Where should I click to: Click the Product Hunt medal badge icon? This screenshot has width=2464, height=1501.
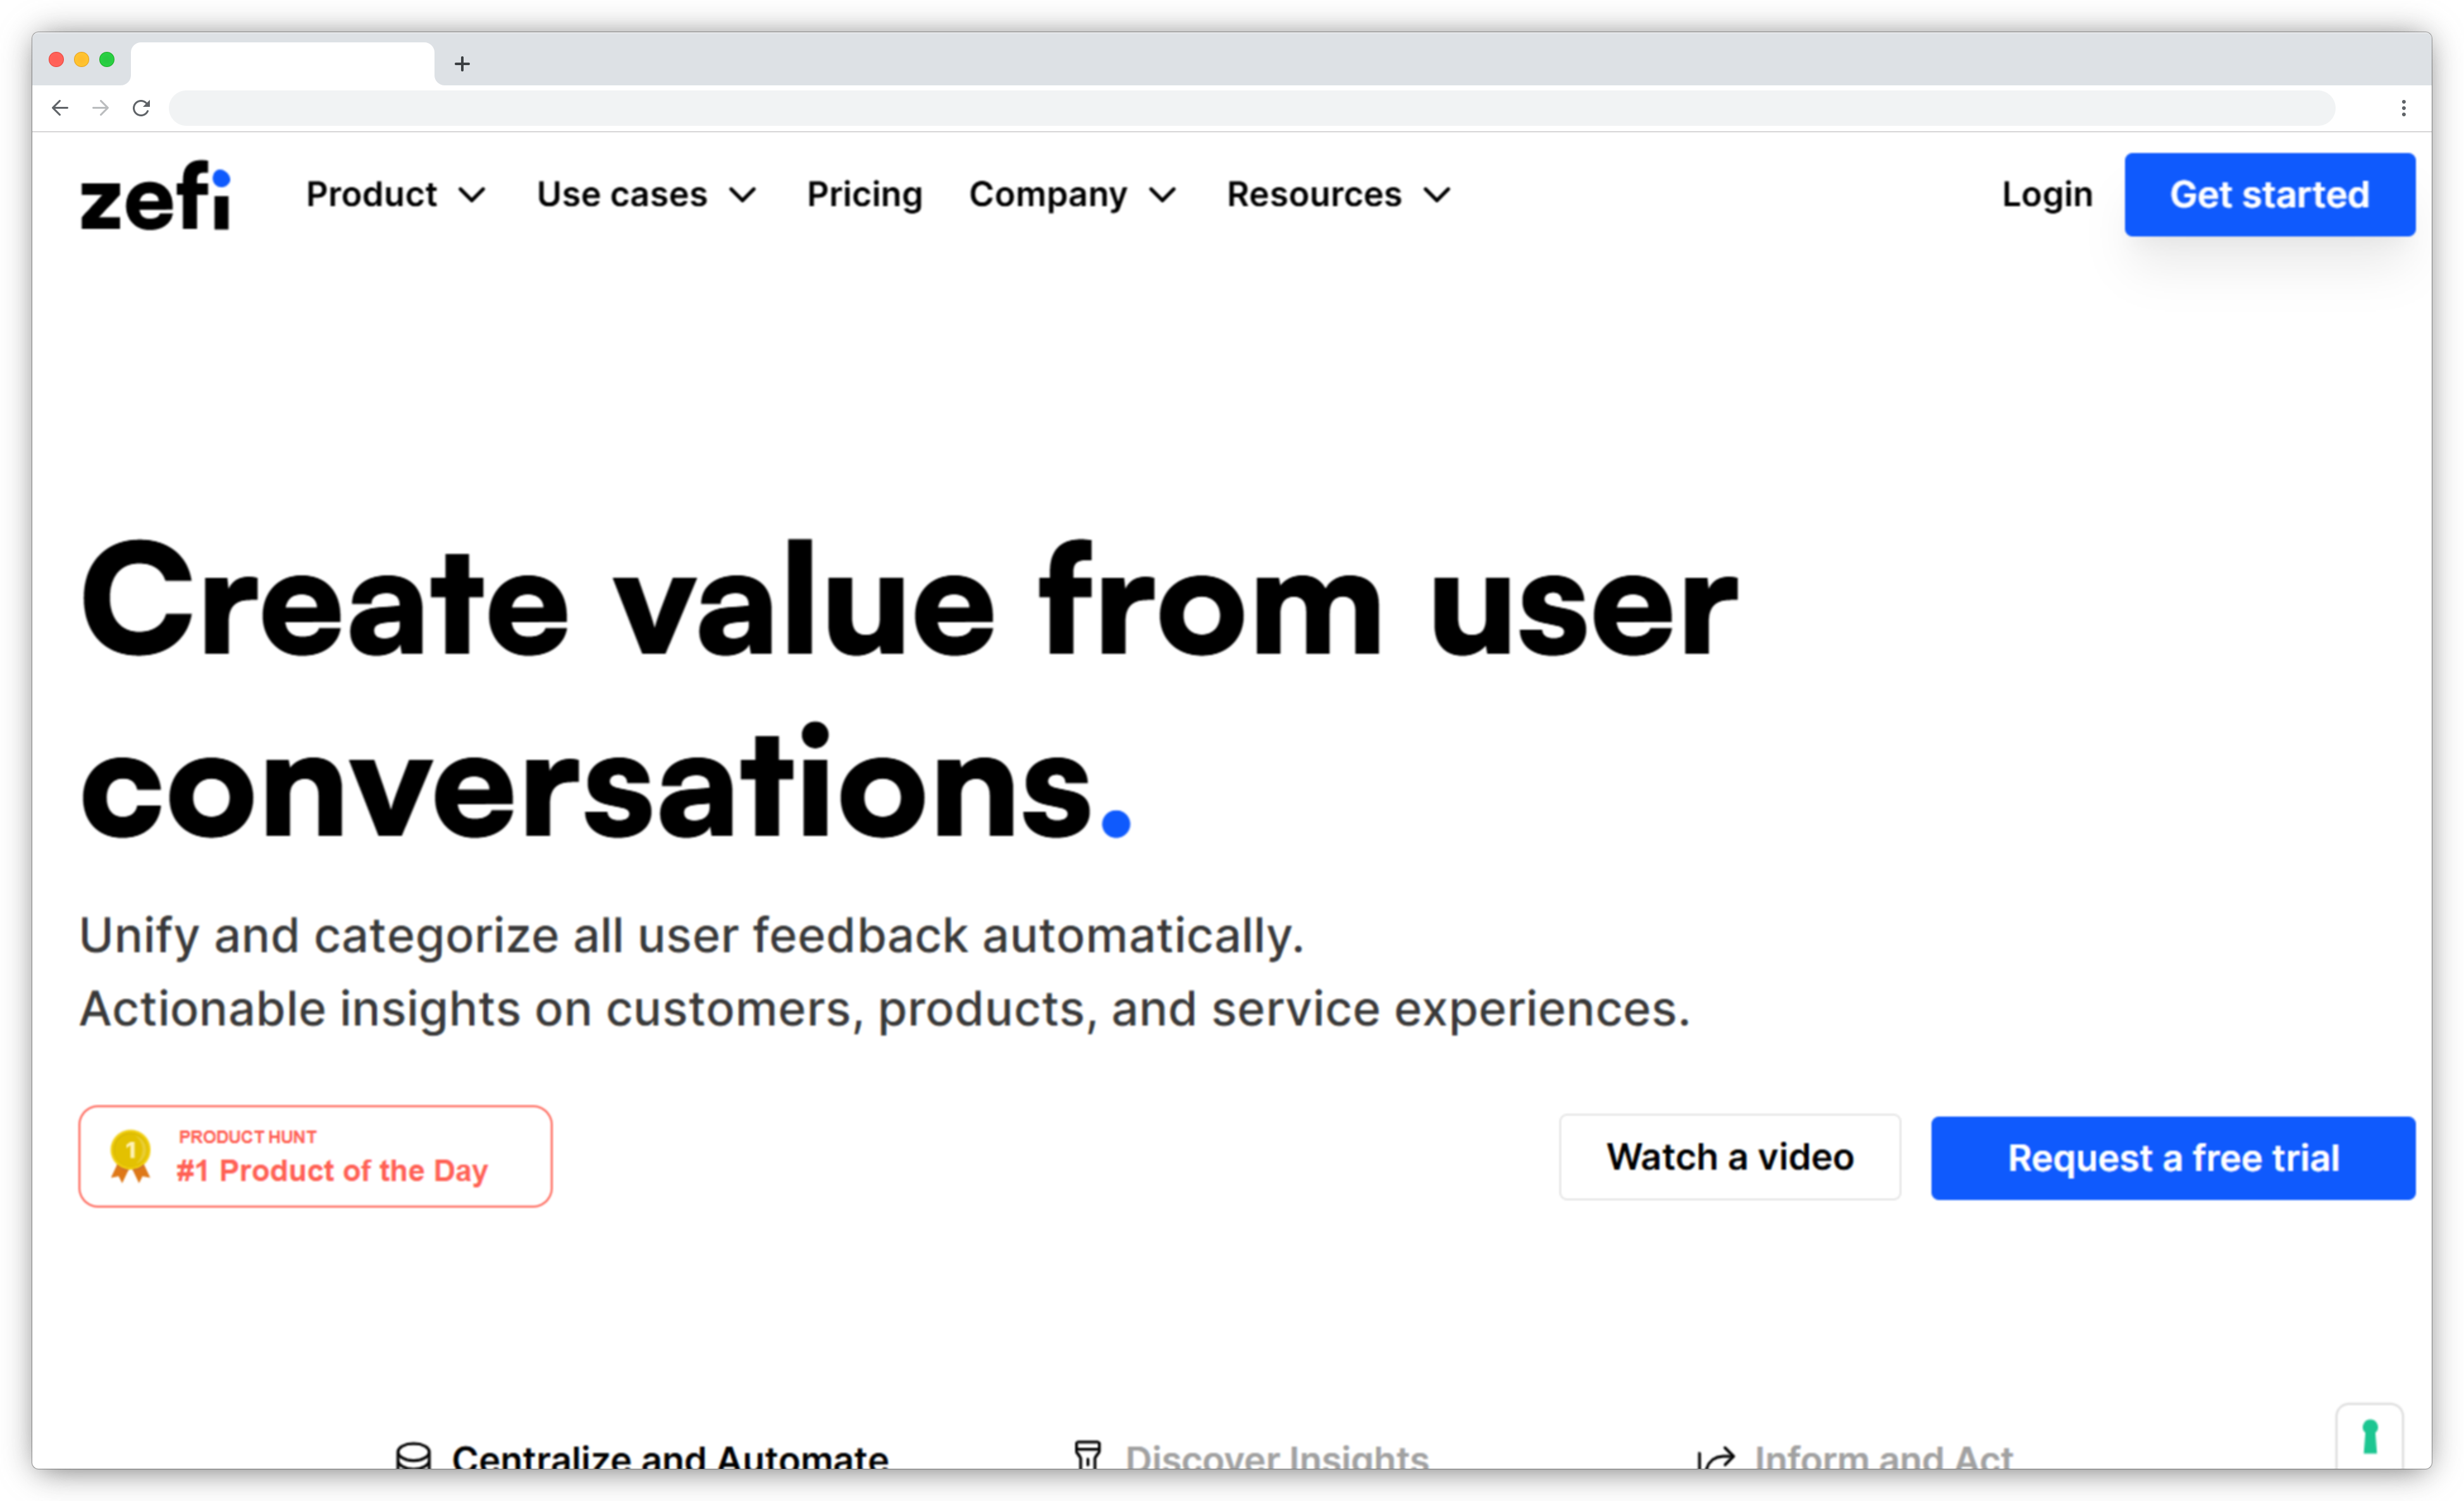point(130,1157)
